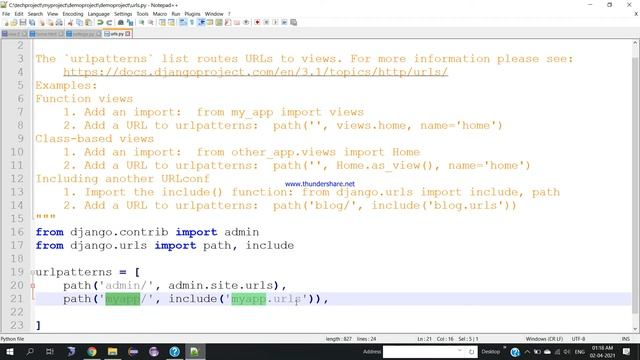Viewport: 640px width, 360px height.
Task: Click the Save All toolbar icon
Action: tap(32, 22)
